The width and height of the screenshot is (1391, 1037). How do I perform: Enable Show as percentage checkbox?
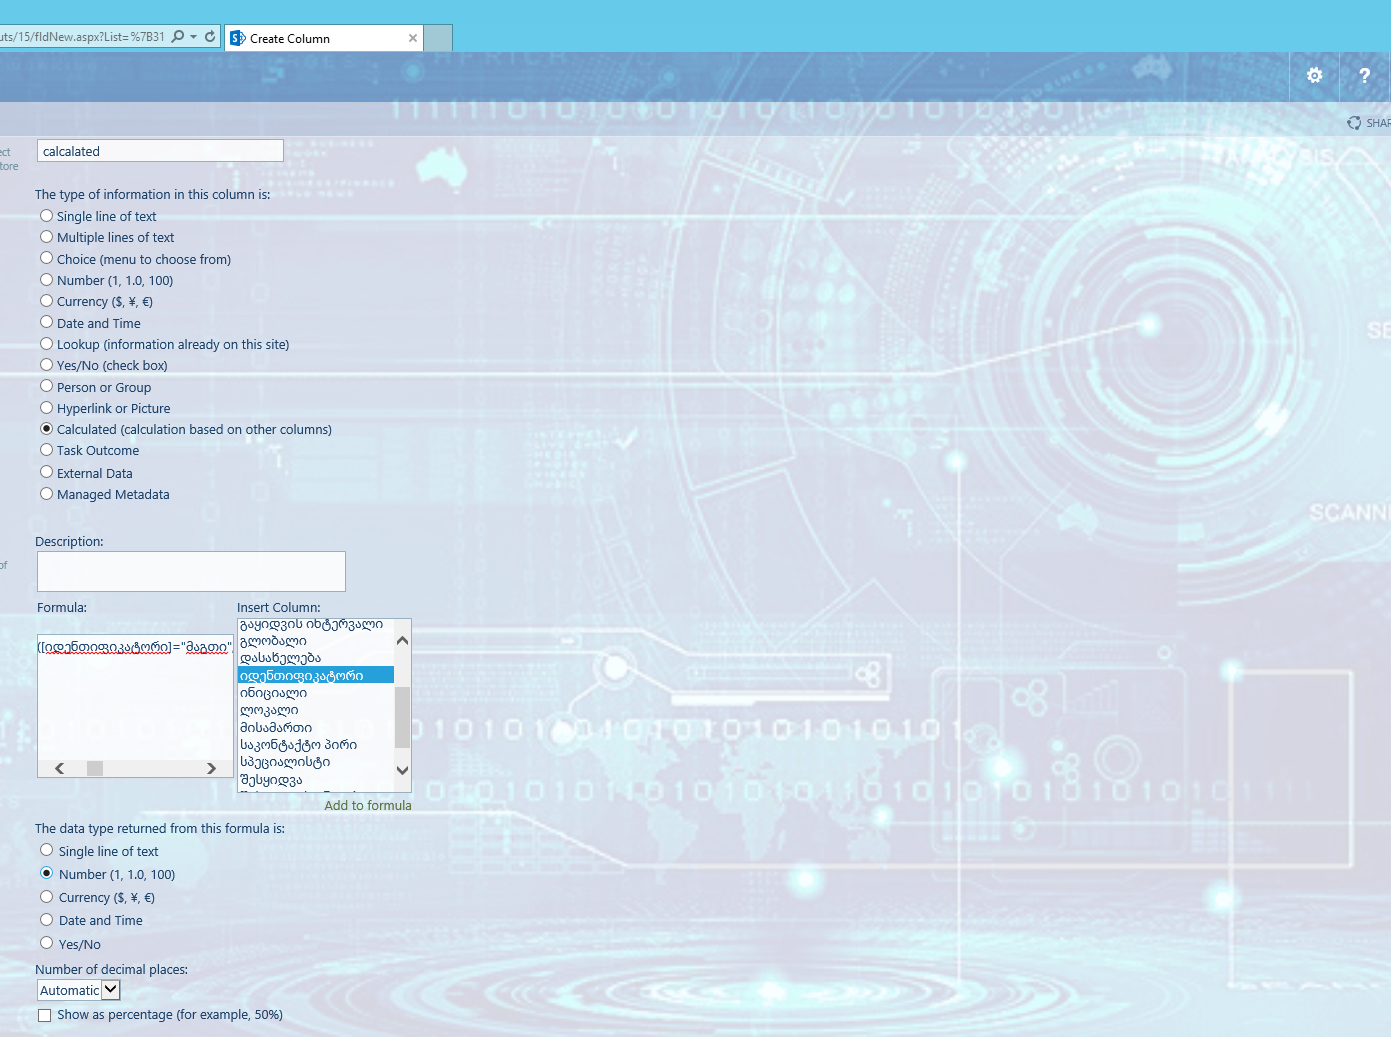44,1015
